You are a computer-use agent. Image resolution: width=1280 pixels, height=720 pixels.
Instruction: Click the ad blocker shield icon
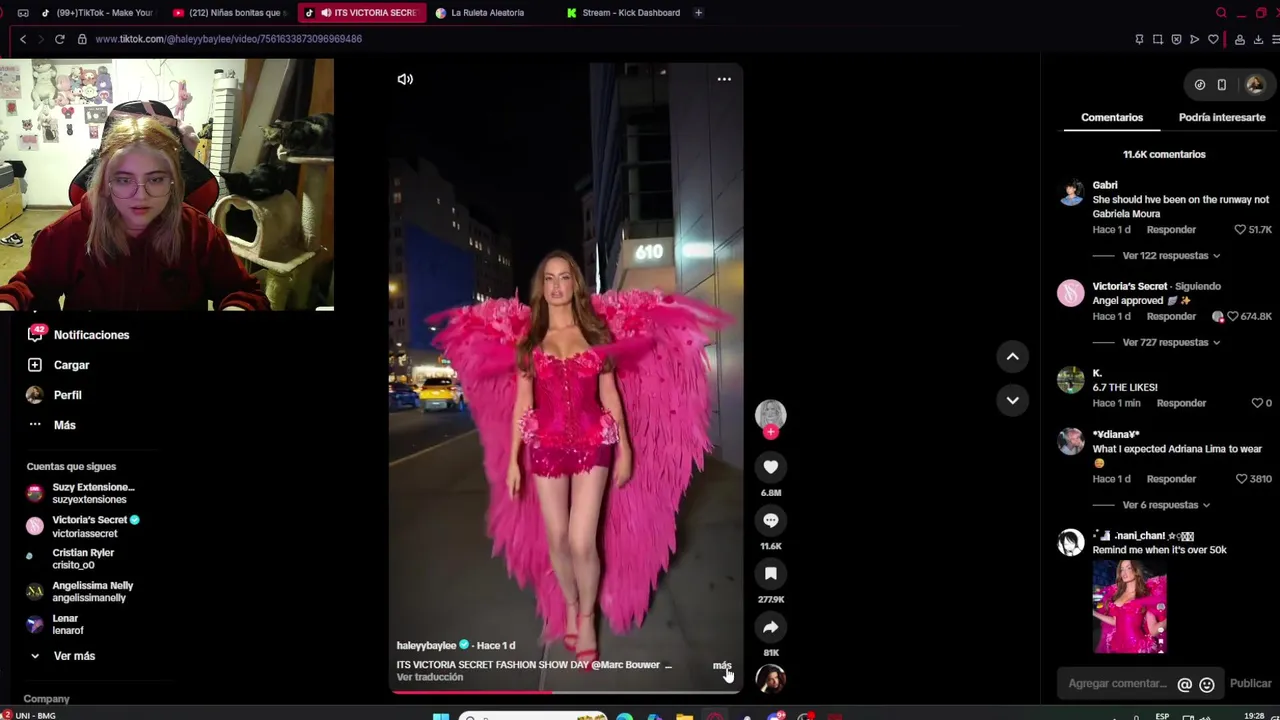tap(1176, 39)
